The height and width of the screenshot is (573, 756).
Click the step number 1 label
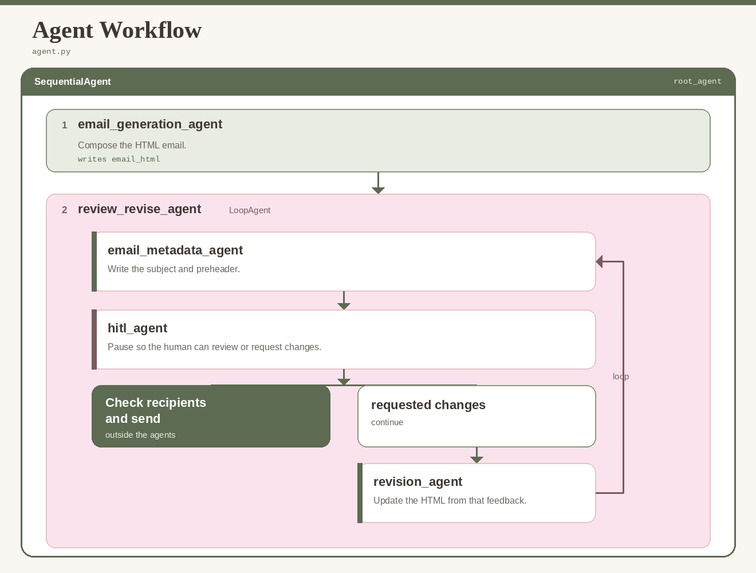click(65, 125)
